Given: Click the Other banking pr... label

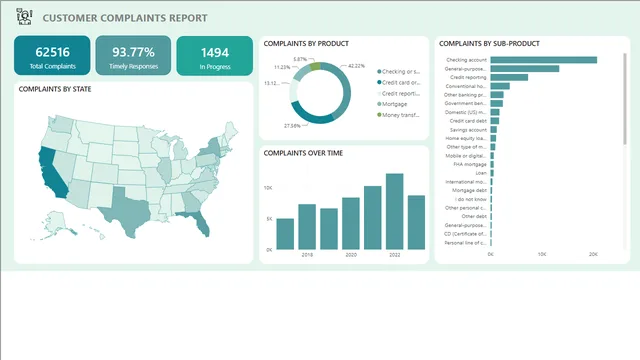Looking at the screenshot, I should pyautogui.click(x=465, y=95).
